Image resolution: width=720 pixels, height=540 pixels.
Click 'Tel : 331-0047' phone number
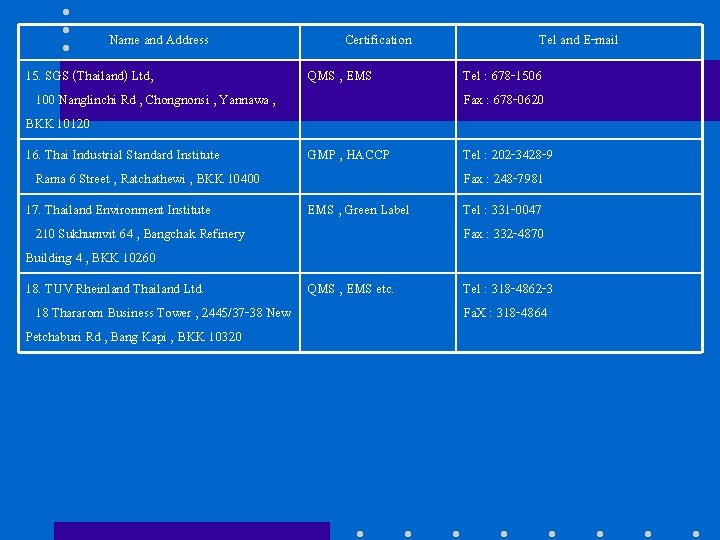point(502,210)
